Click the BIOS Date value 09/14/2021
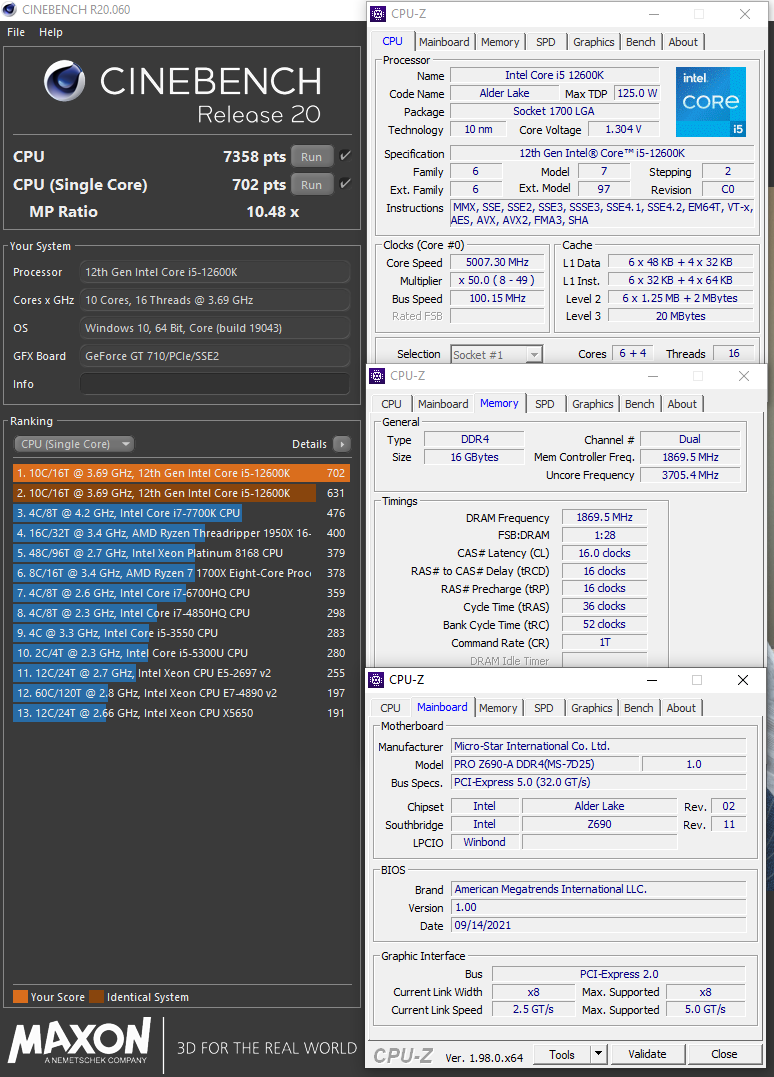 (598, 925)
